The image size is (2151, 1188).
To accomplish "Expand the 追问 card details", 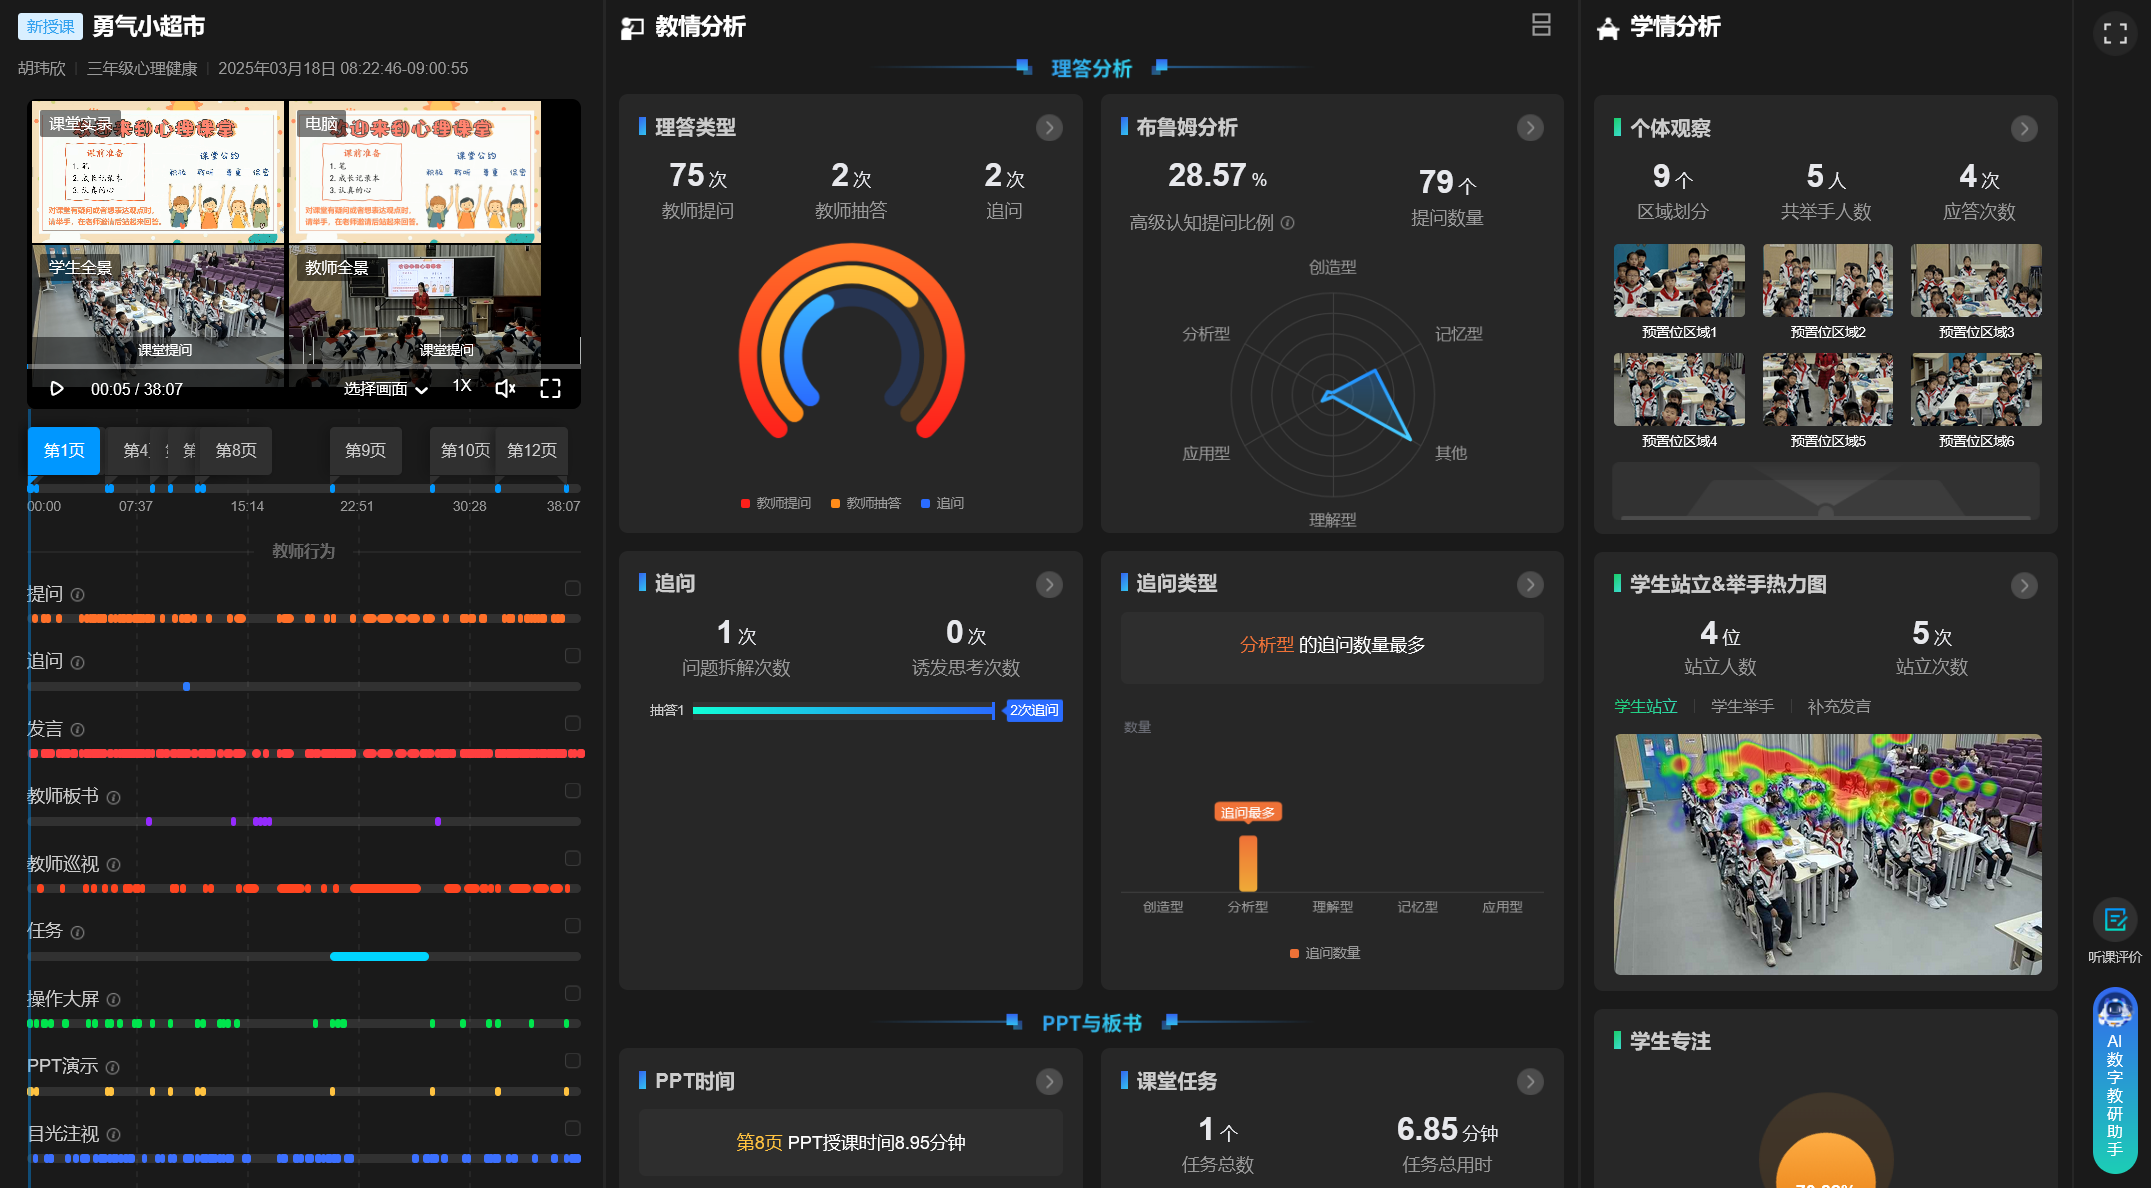I will click(x=1049, y=585).
